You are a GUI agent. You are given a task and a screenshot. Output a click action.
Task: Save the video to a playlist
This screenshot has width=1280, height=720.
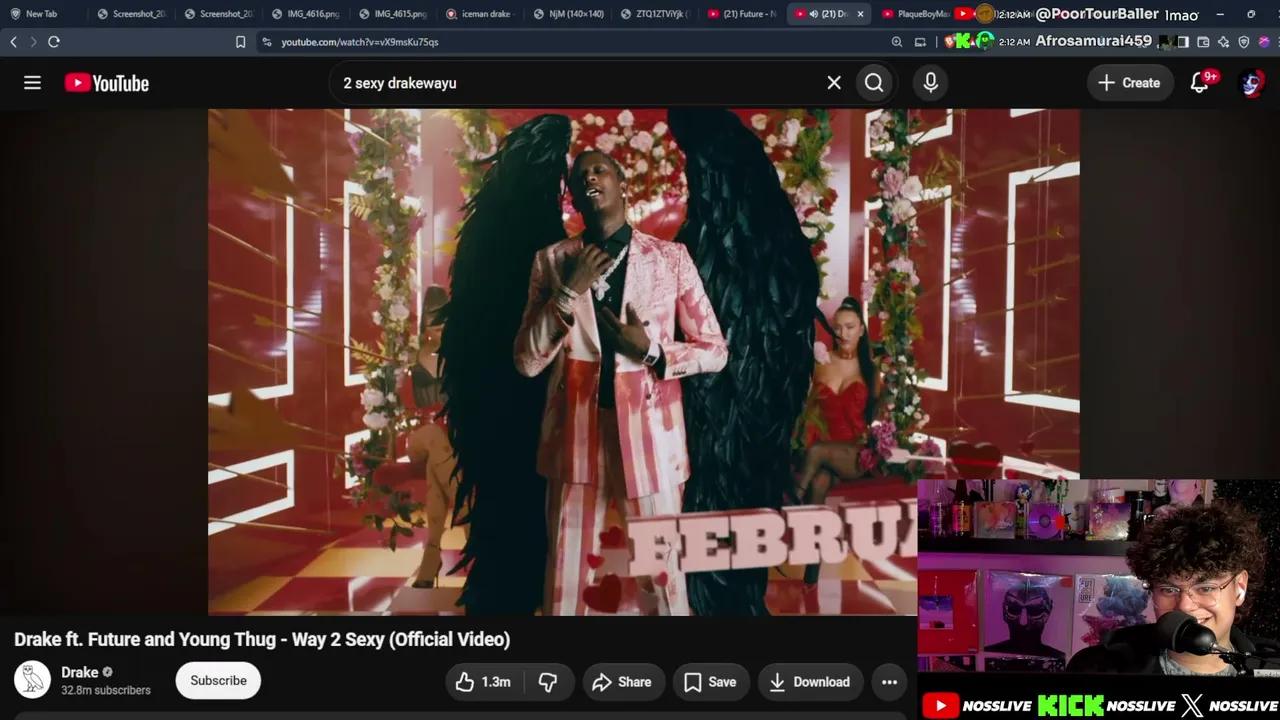[711, 682]
